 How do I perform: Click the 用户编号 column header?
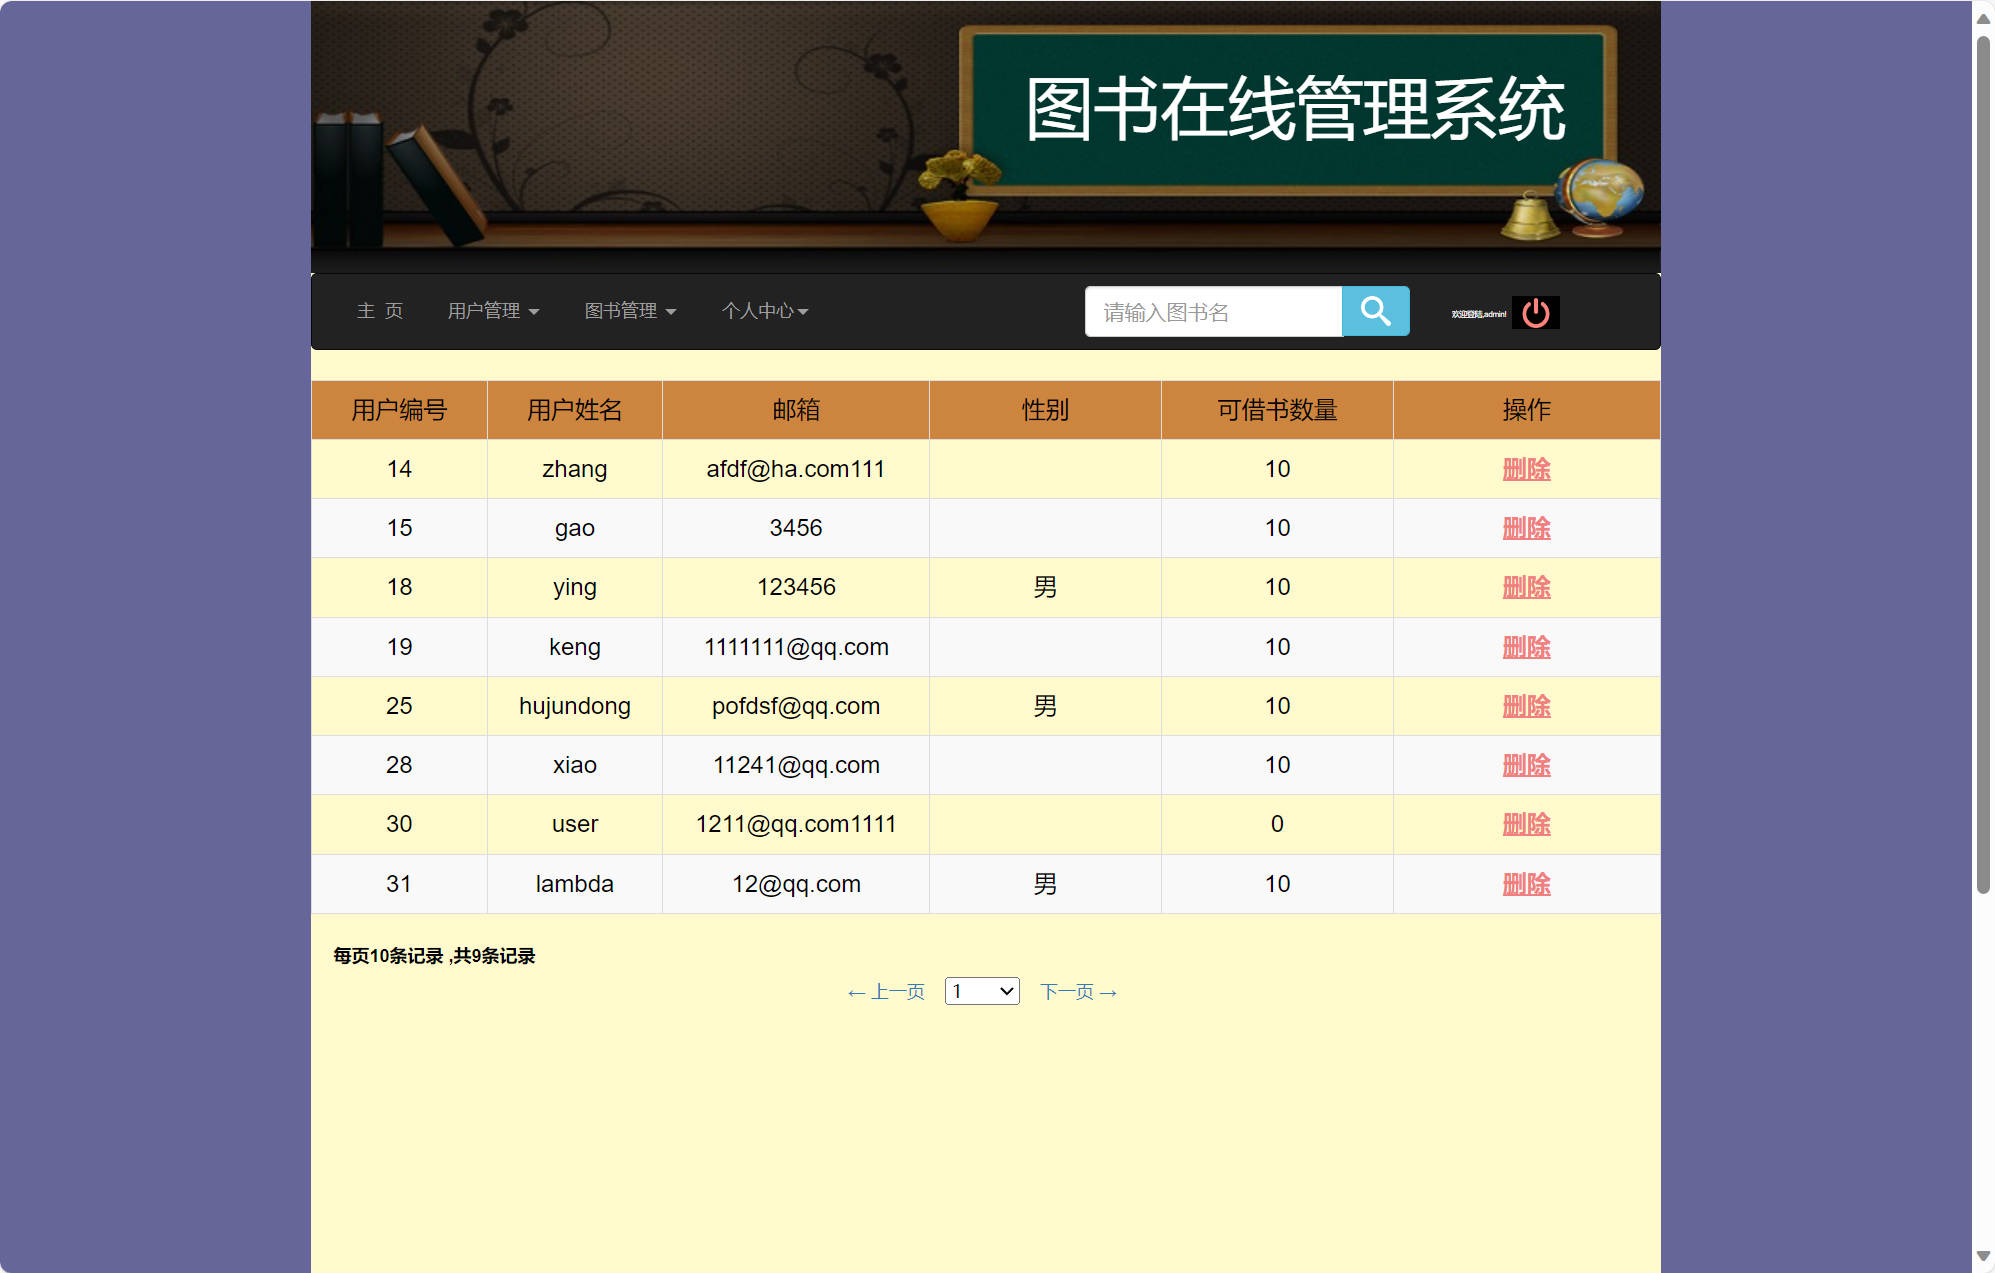click(x=398, y=410)
